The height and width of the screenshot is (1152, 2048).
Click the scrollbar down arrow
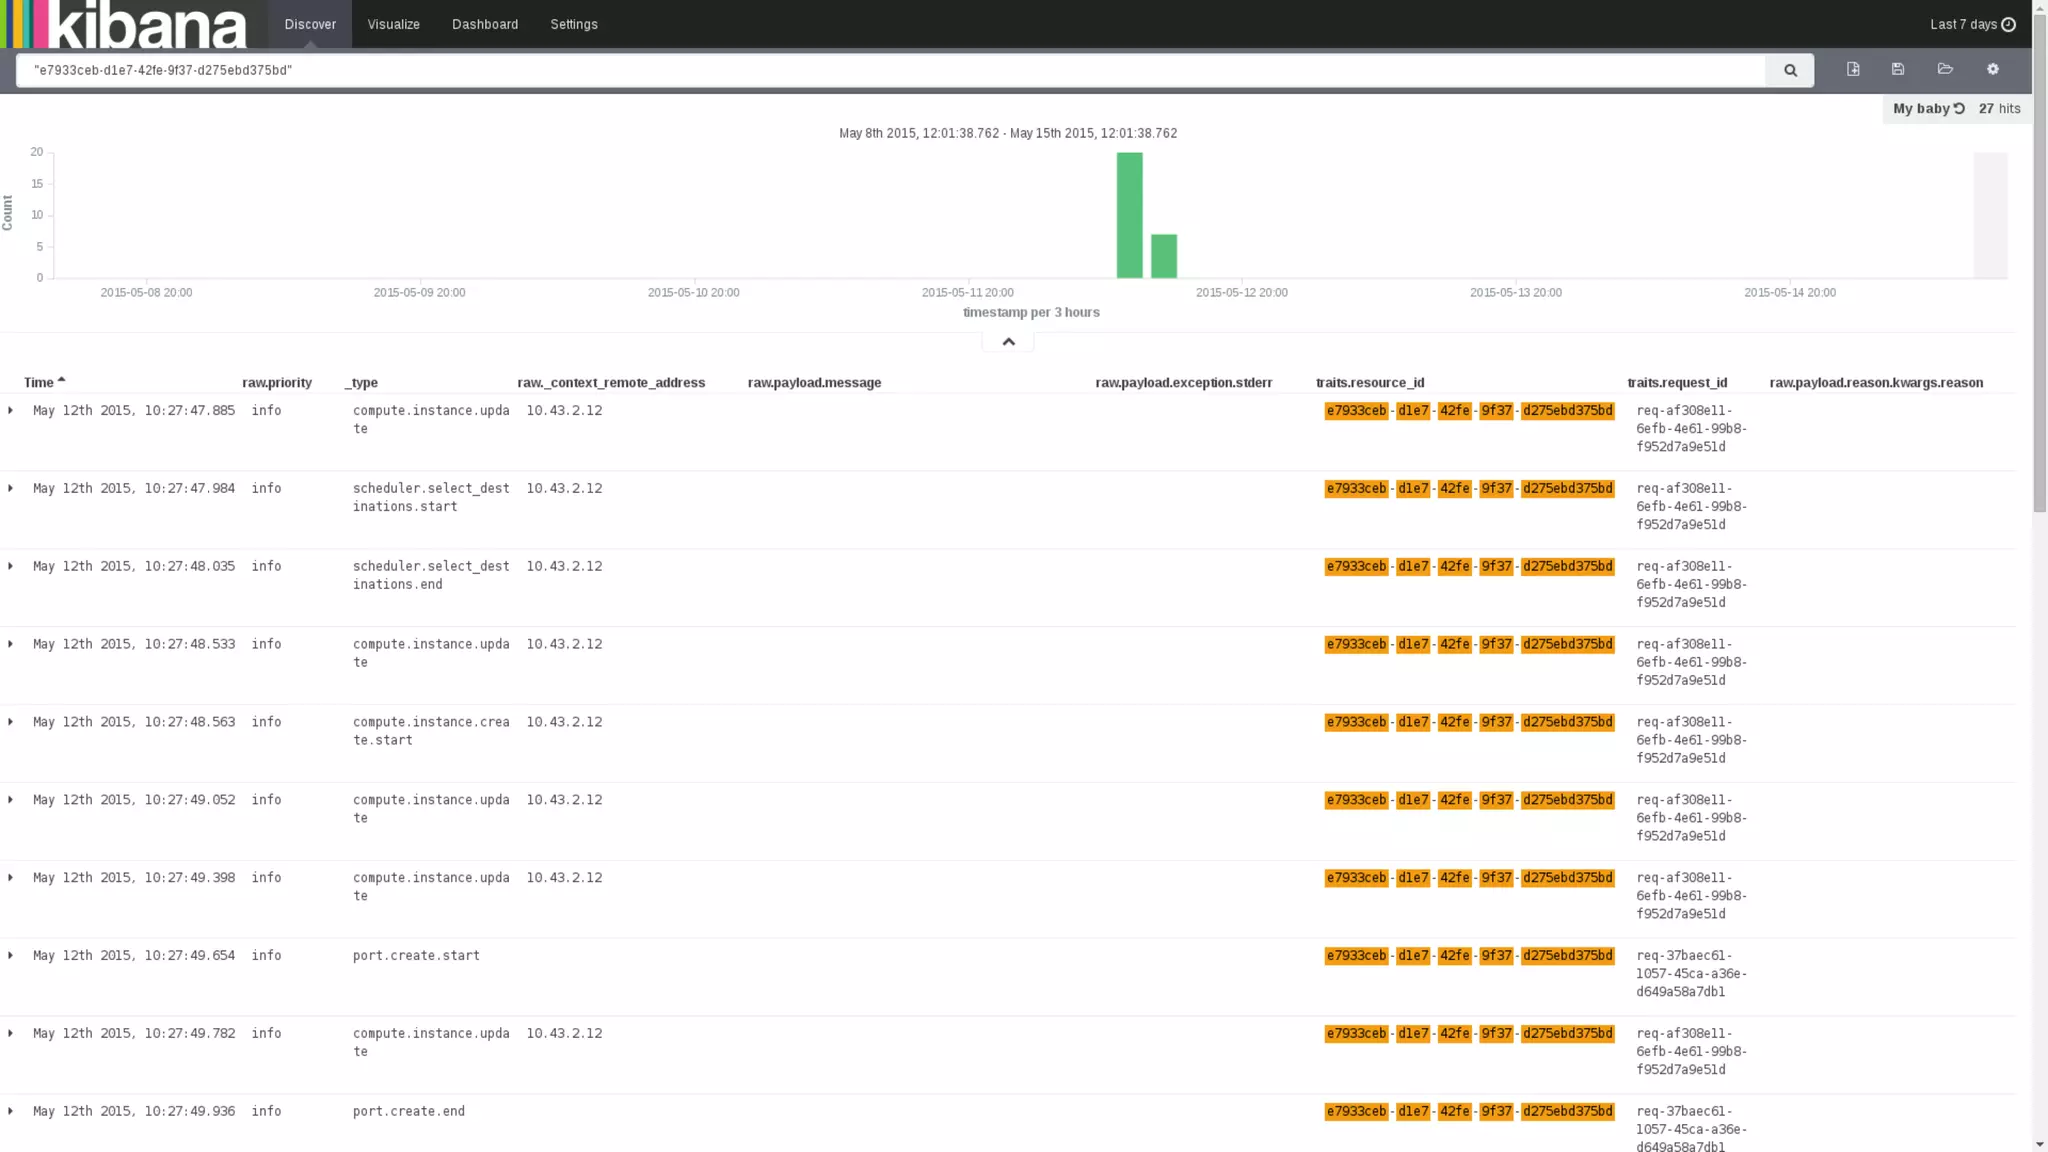(x=2040, y=1144)
